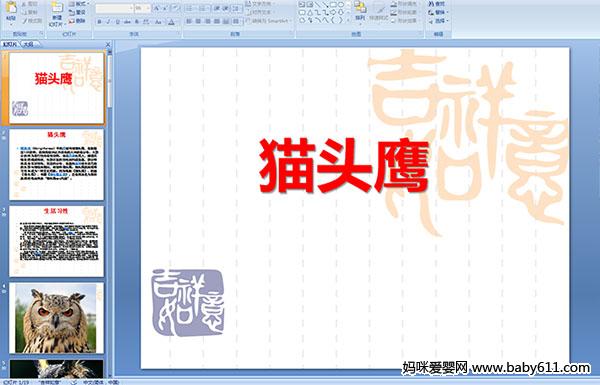Viewport: 600px width, 385px height.
Task: Toggle bold formatting
Action: (x=99, y=22)
